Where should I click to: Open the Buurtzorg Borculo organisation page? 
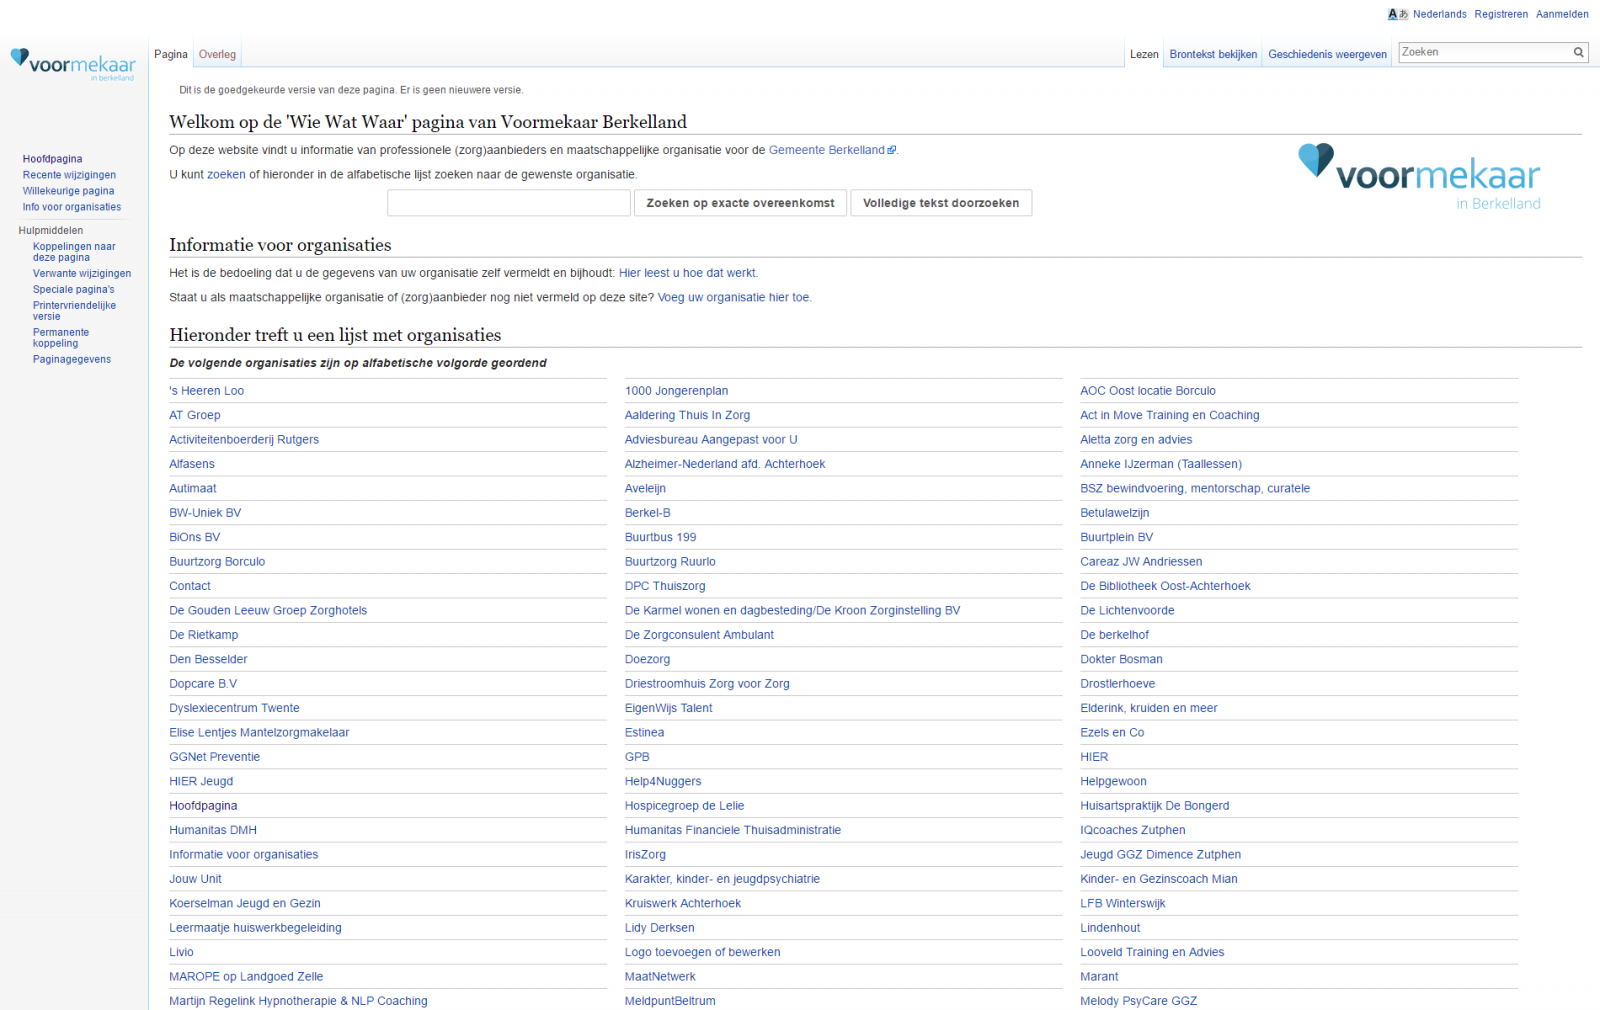(217, 562)
